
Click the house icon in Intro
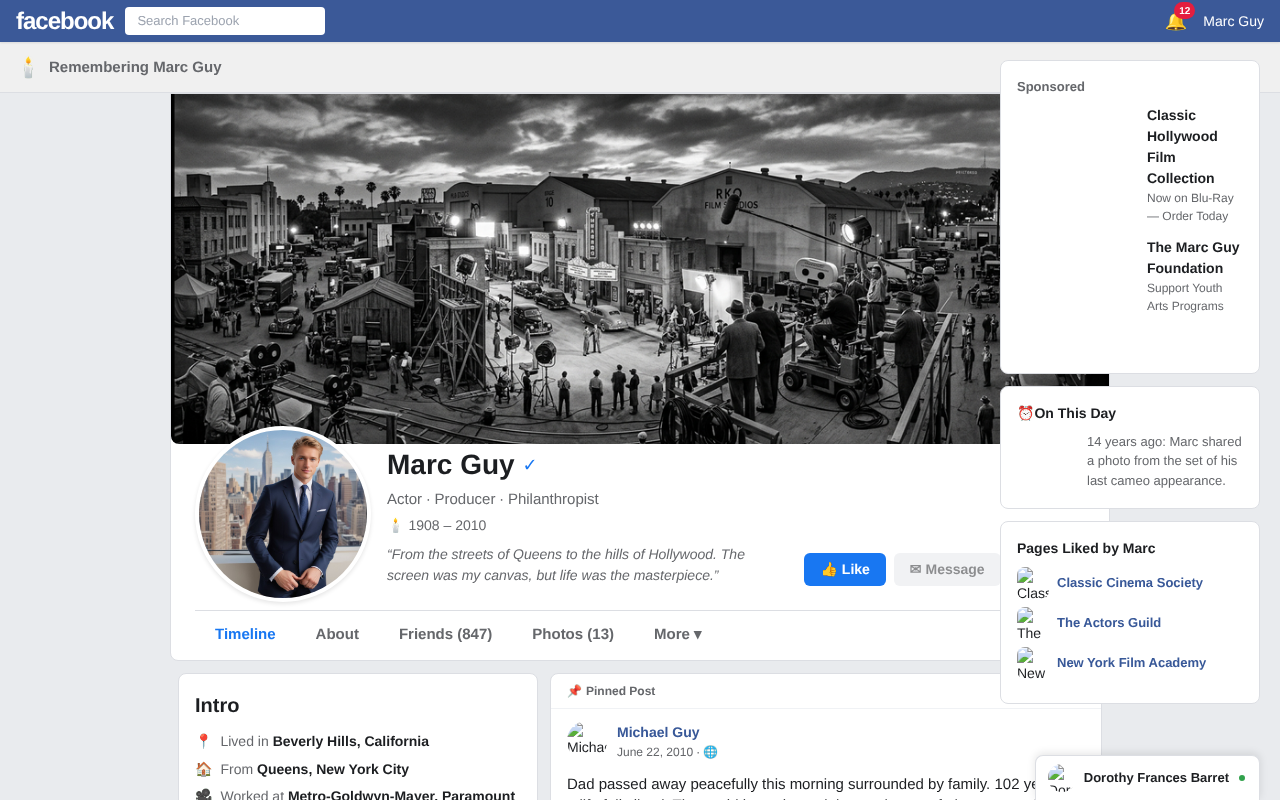[203, 769]
